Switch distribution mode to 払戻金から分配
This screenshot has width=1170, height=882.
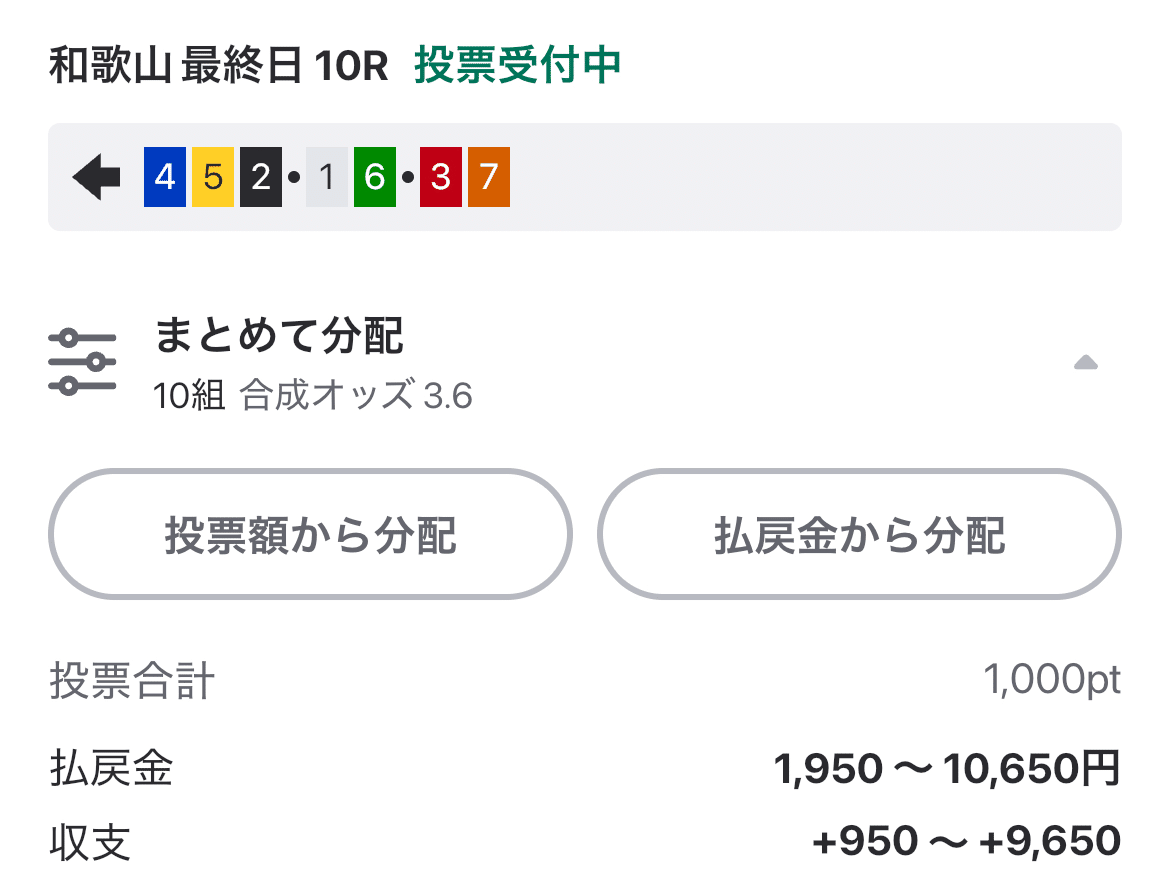(x=859, y=534)
